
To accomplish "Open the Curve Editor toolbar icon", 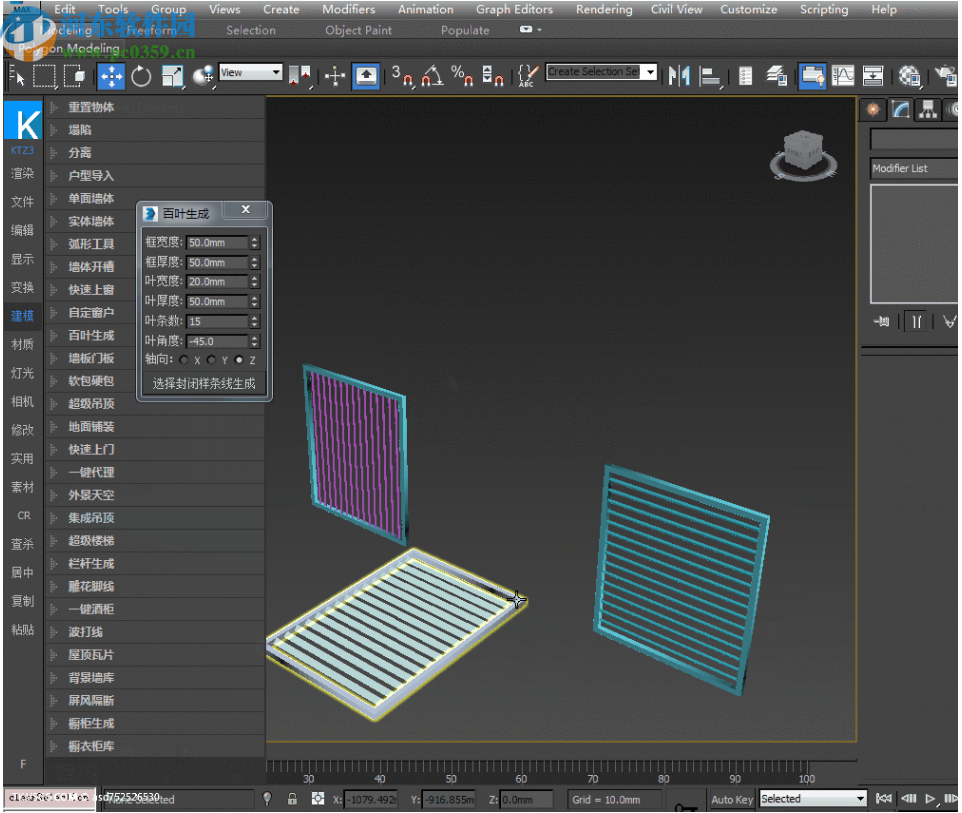I will click(843, 75).
